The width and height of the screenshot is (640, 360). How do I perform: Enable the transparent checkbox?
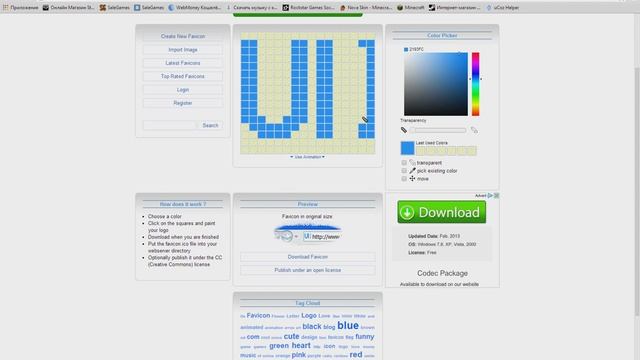404,162
